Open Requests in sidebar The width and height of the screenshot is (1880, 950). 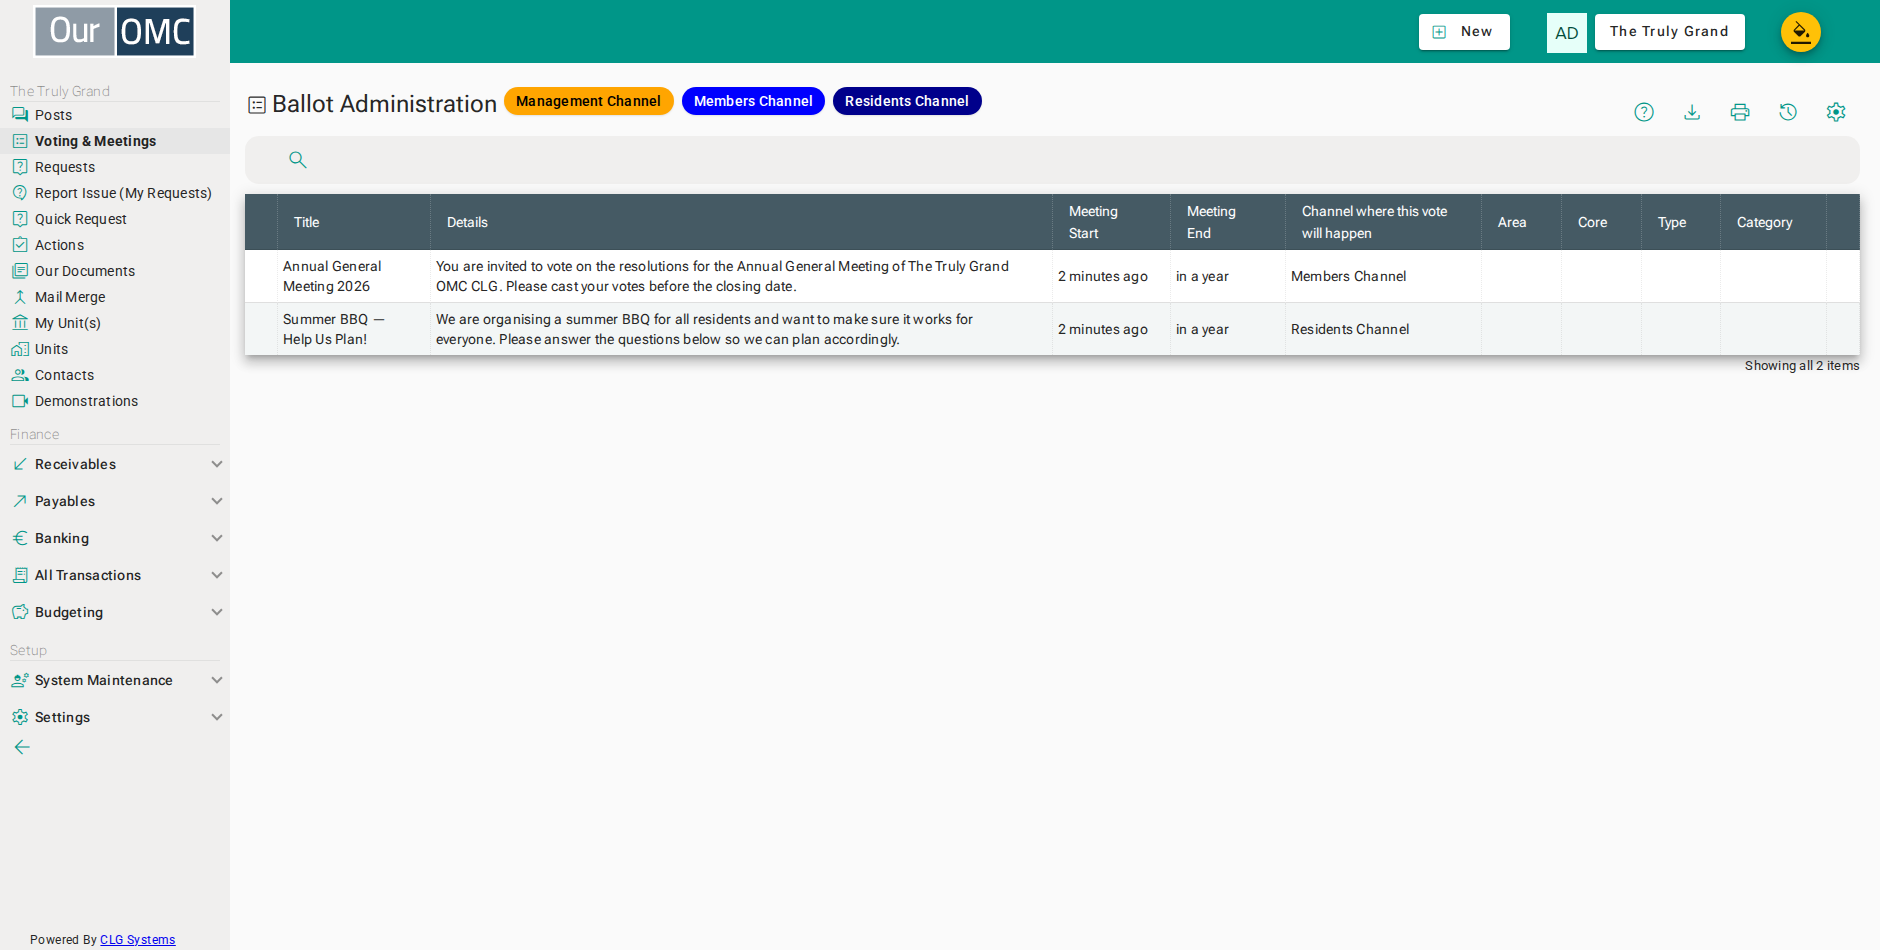coord(65,167)
